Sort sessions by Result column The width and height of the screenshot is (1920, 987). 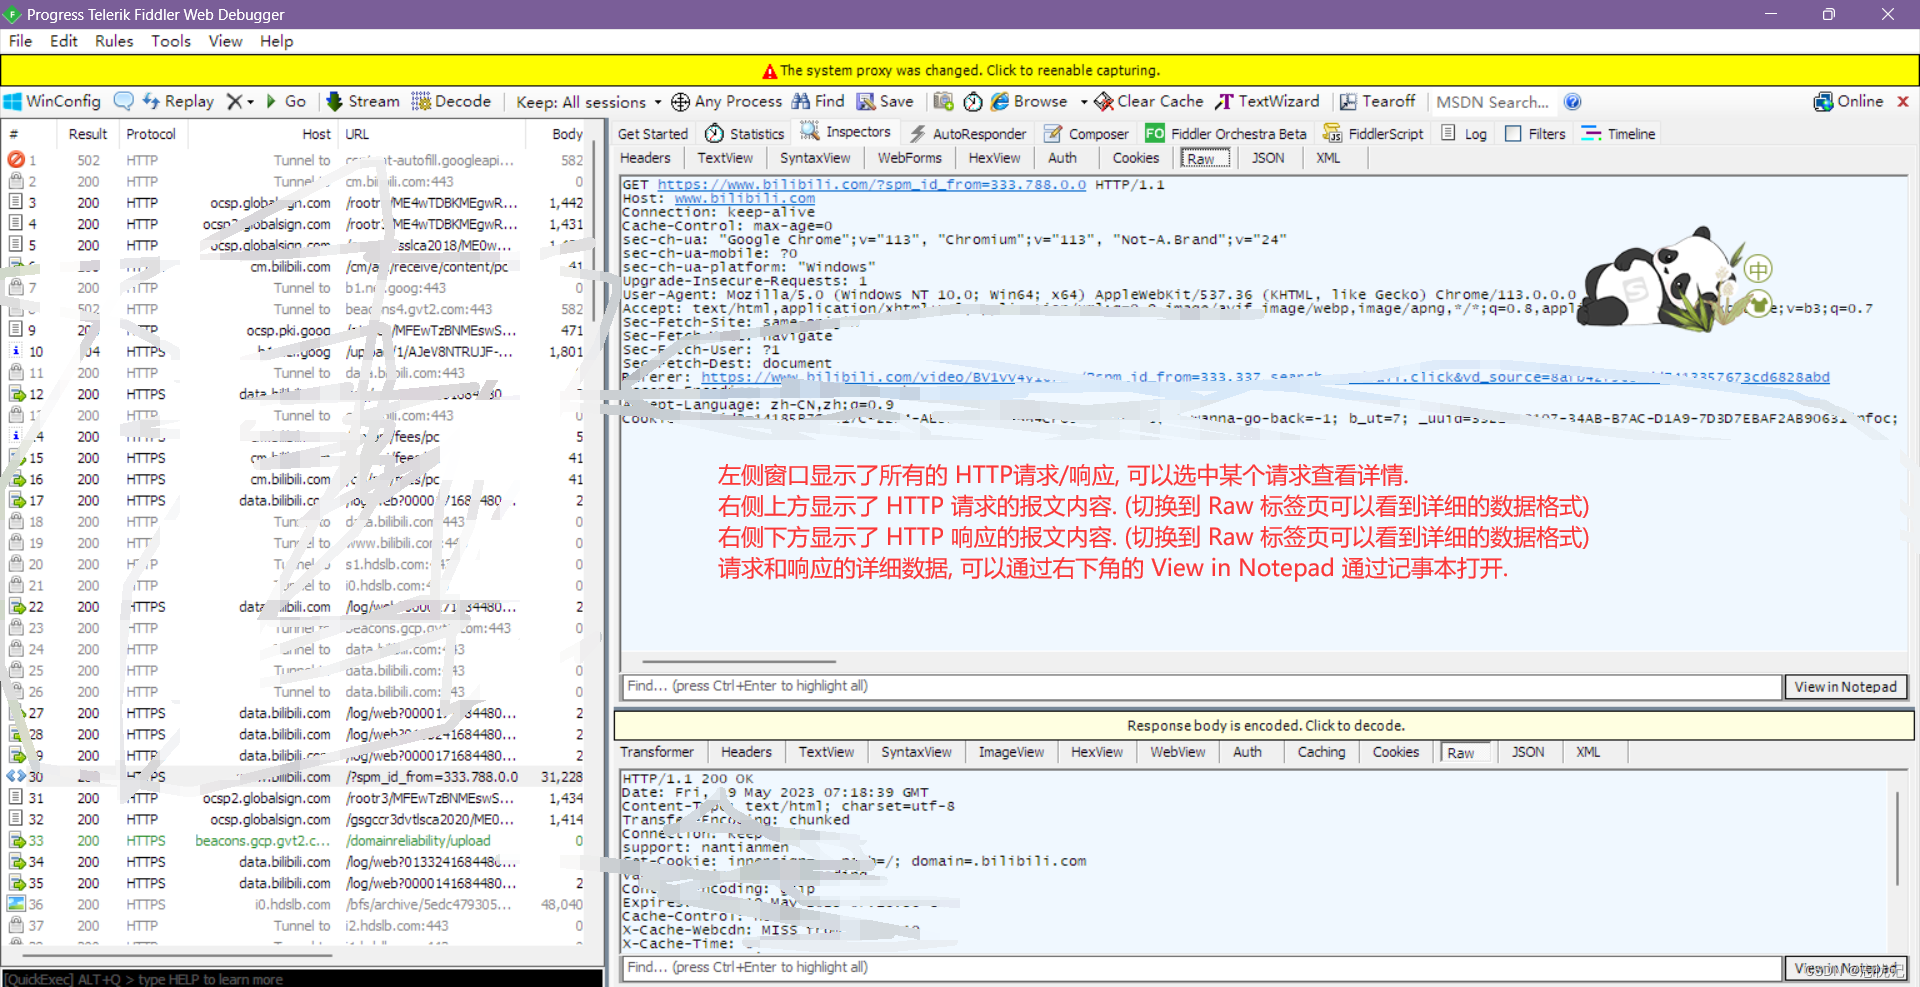(88, 134)
